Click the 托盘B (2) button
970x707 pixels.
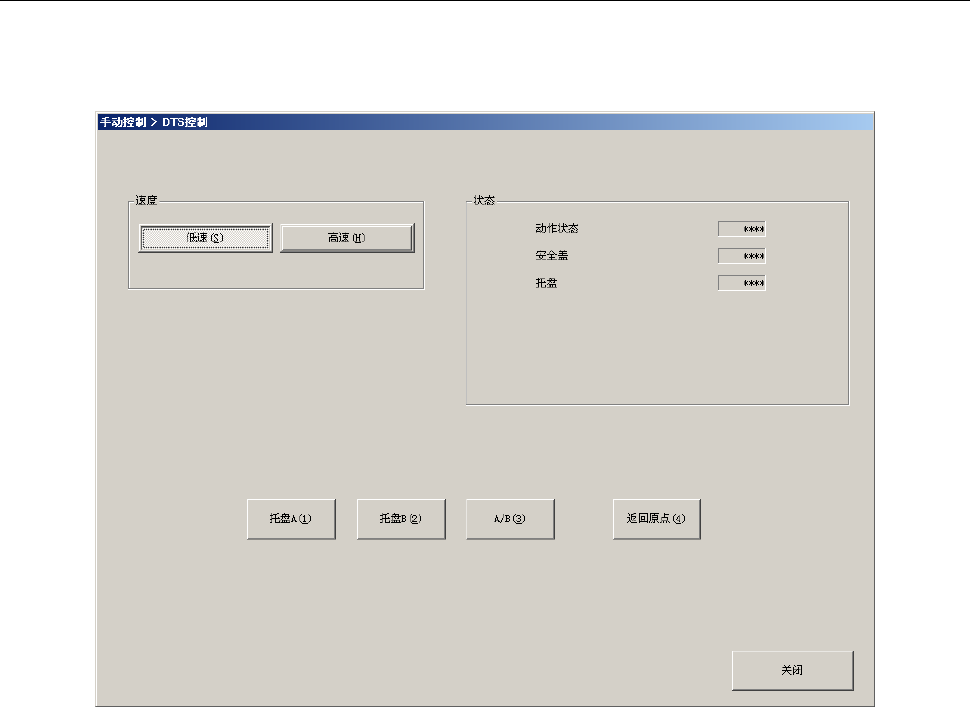tap(401, 519)
